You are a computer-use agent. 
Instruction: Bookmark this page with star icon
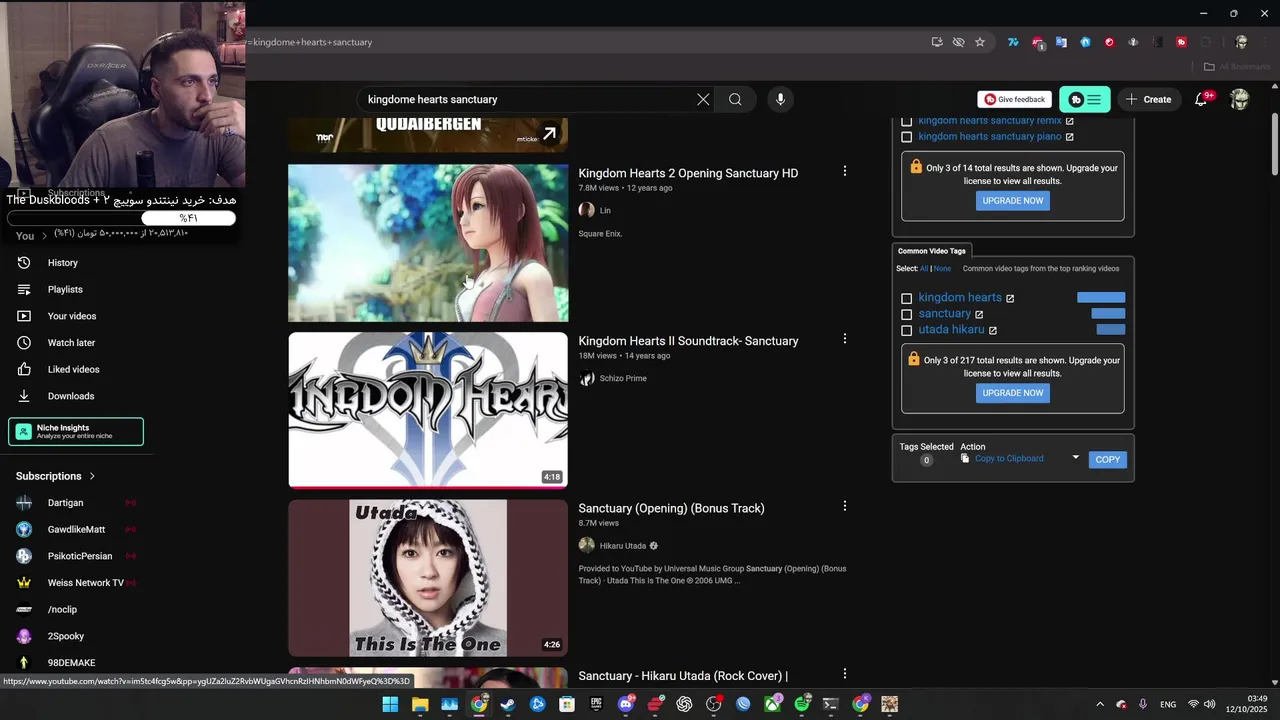980,42
